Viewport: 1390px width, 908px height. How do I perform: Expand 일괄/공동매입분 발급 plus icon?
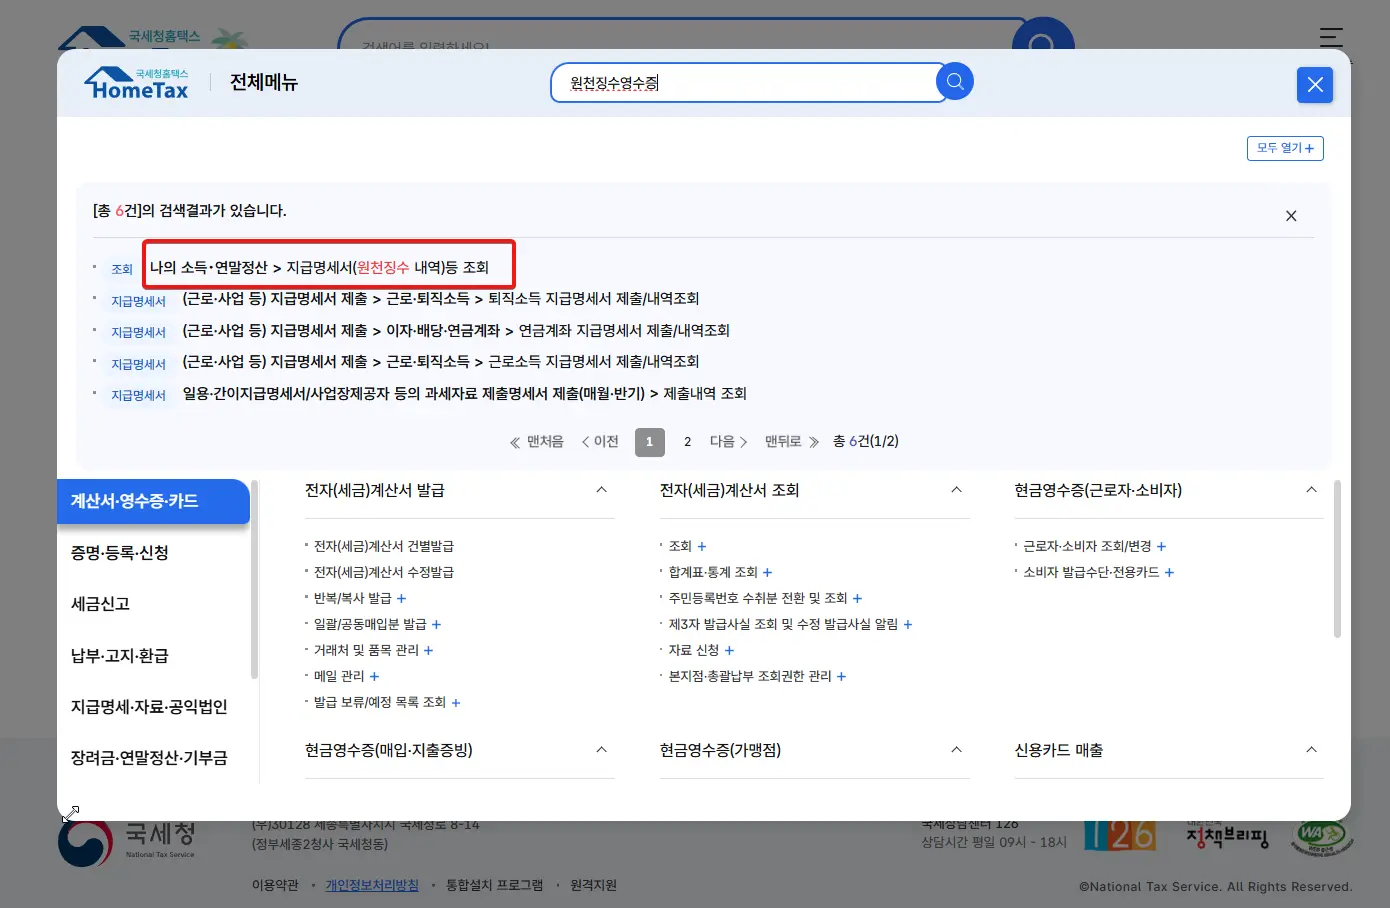(x=436, y=625)
